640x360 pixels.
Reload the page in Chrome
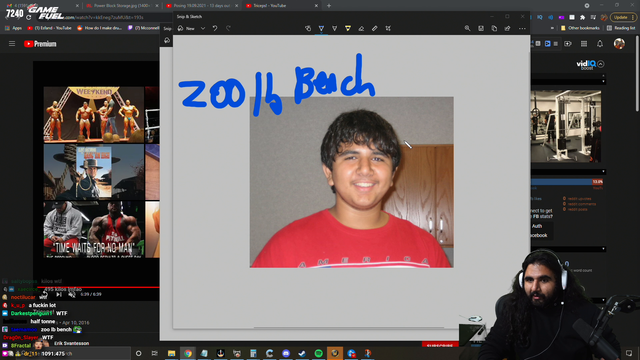tap(28, 18)
